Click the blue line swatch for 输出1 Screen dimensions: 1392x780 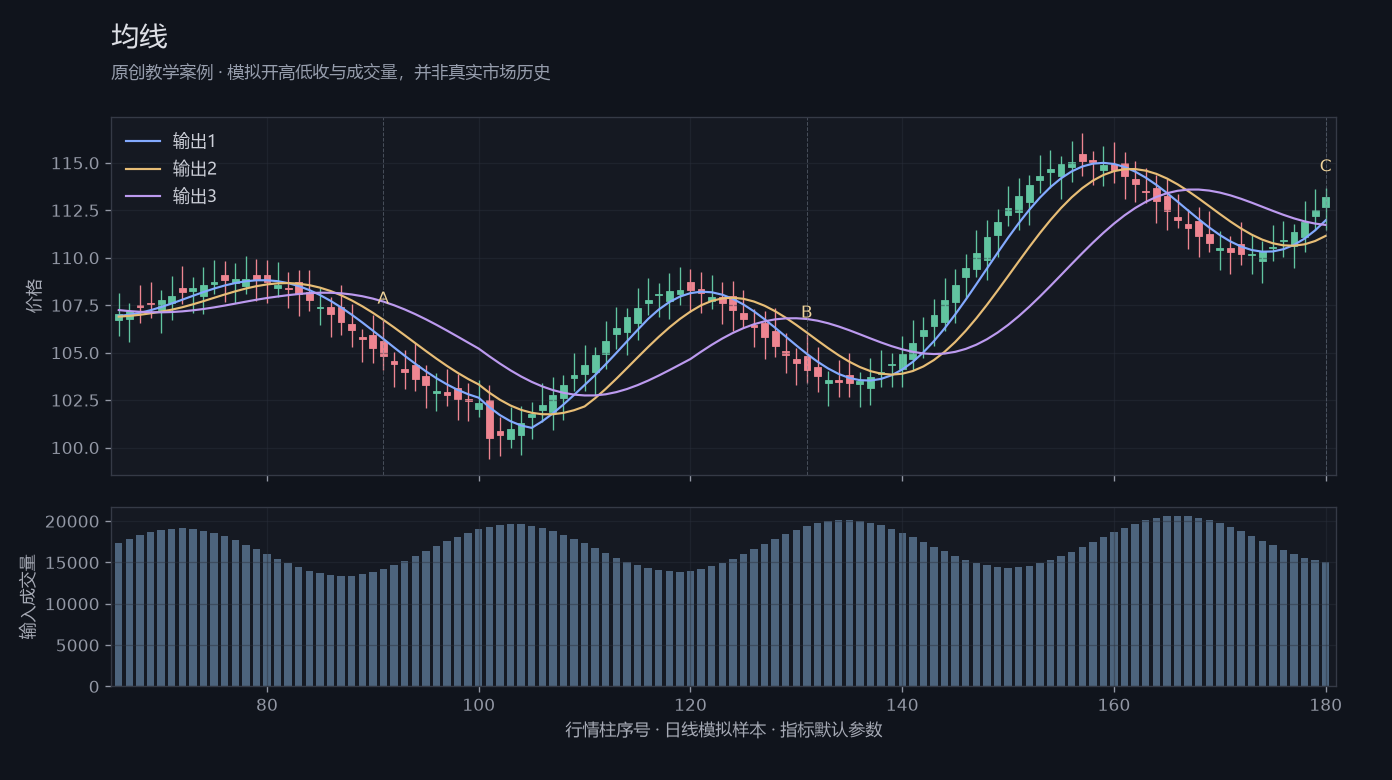[x=142, y=141]
